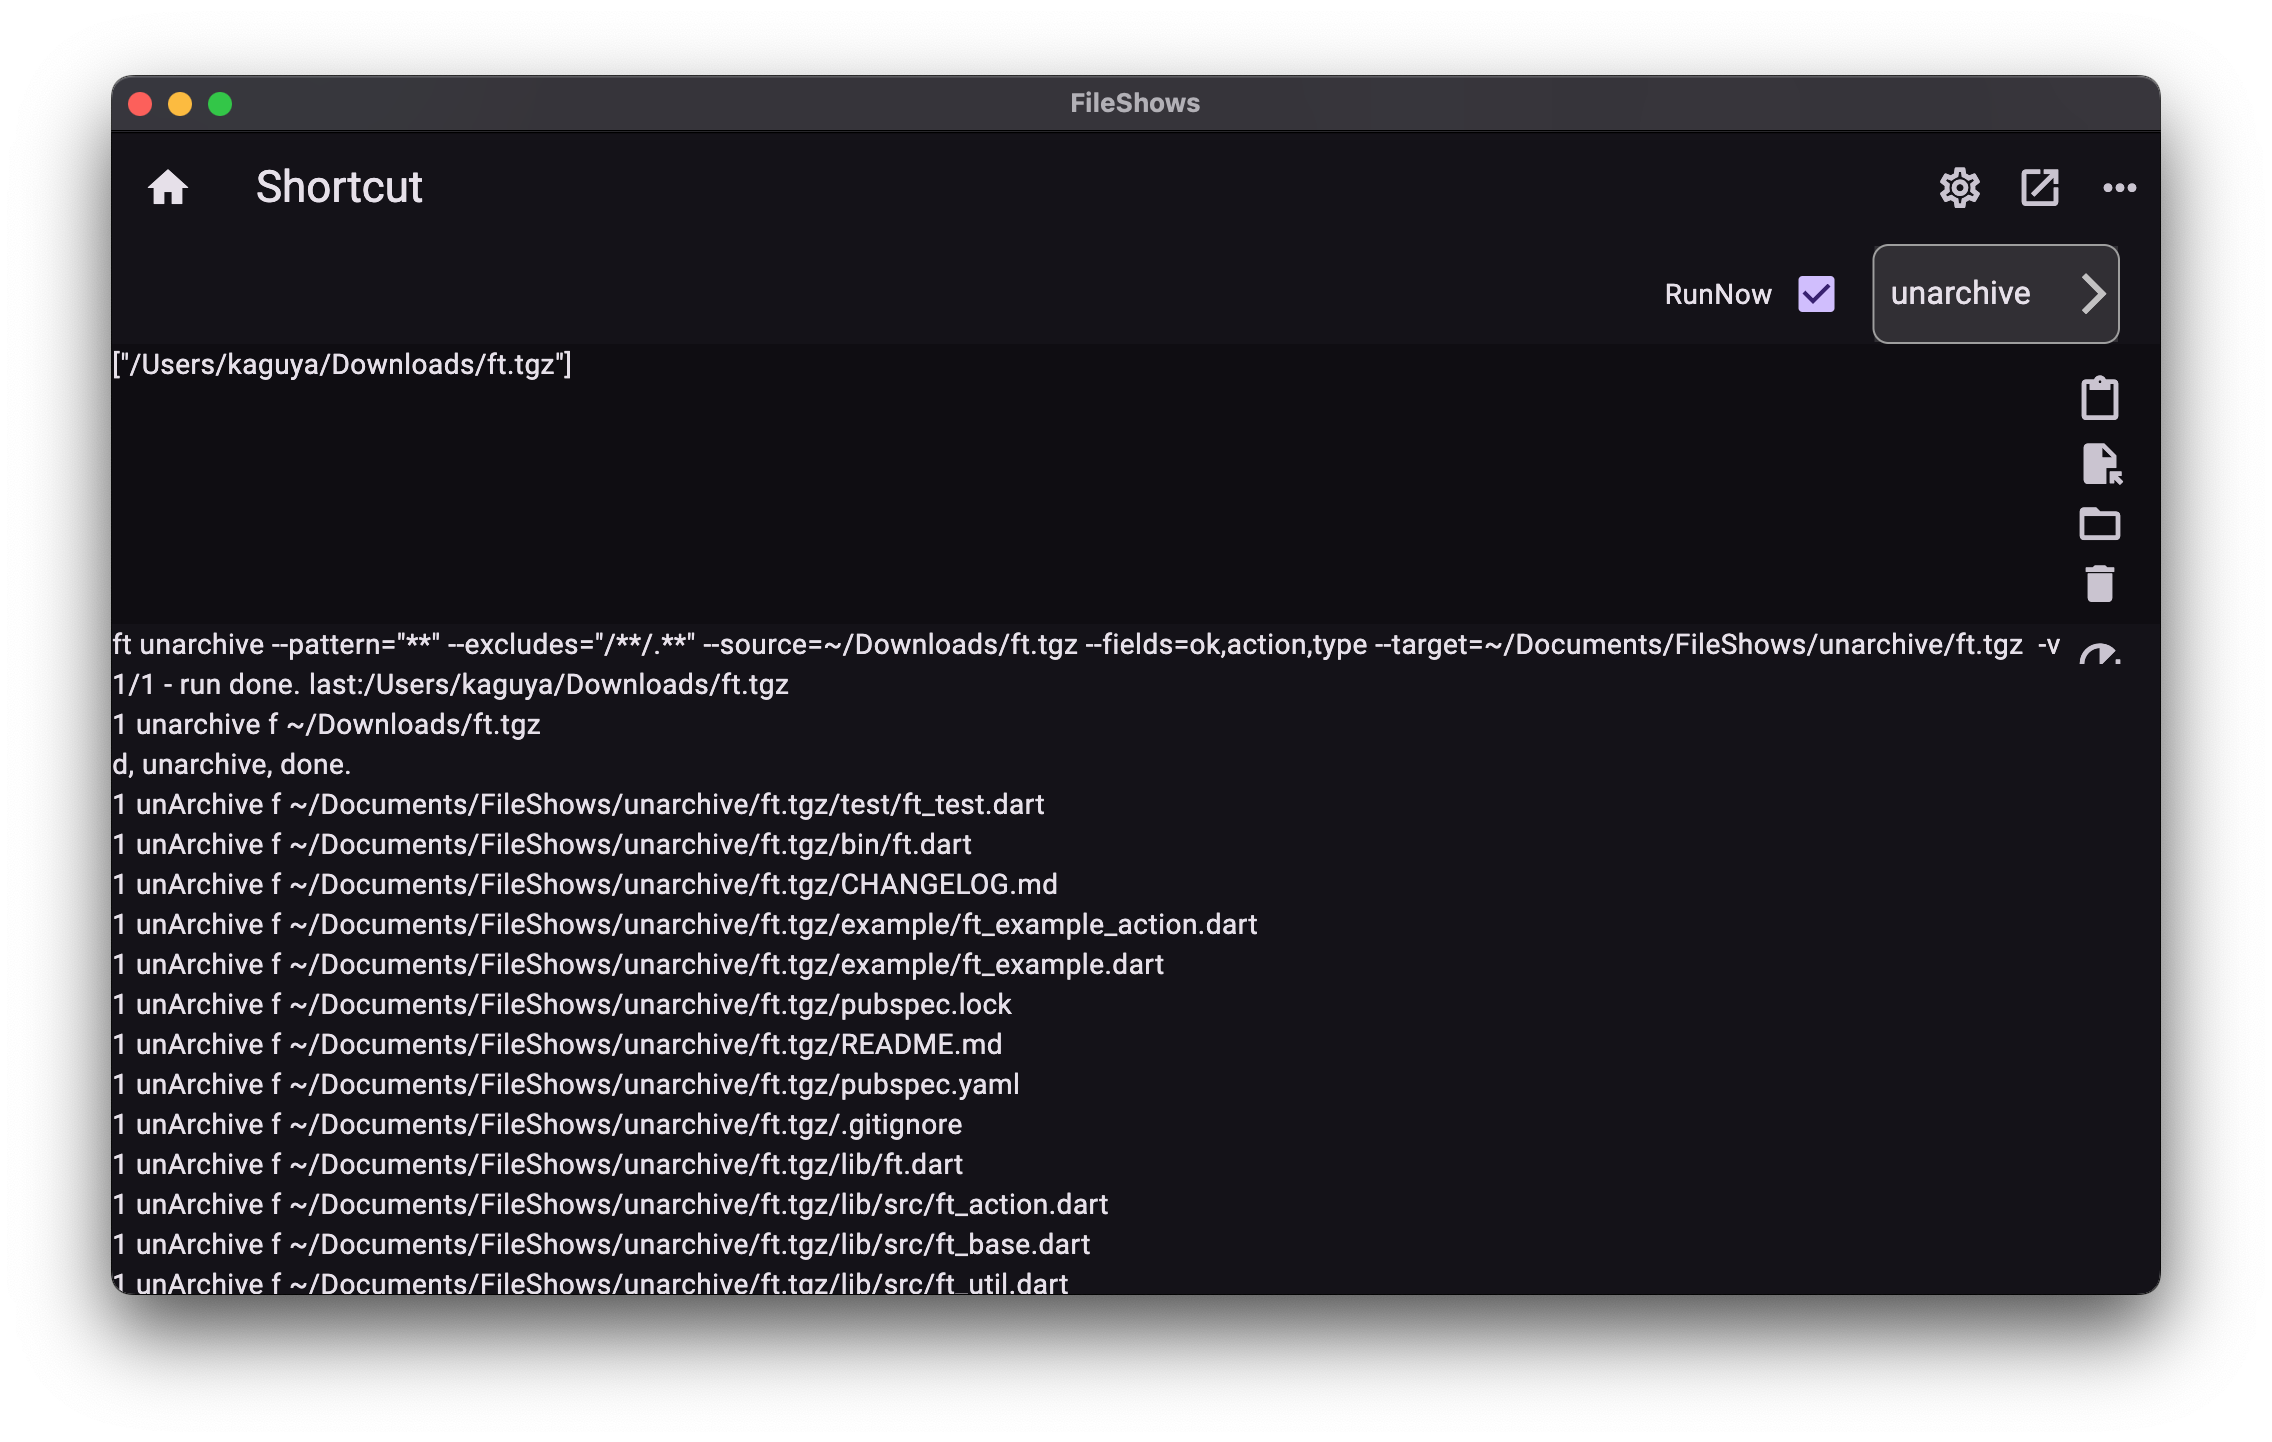Click into the file paths input area
The height and width of the screenshot is (1442, 2272).
coord(1000,480)
